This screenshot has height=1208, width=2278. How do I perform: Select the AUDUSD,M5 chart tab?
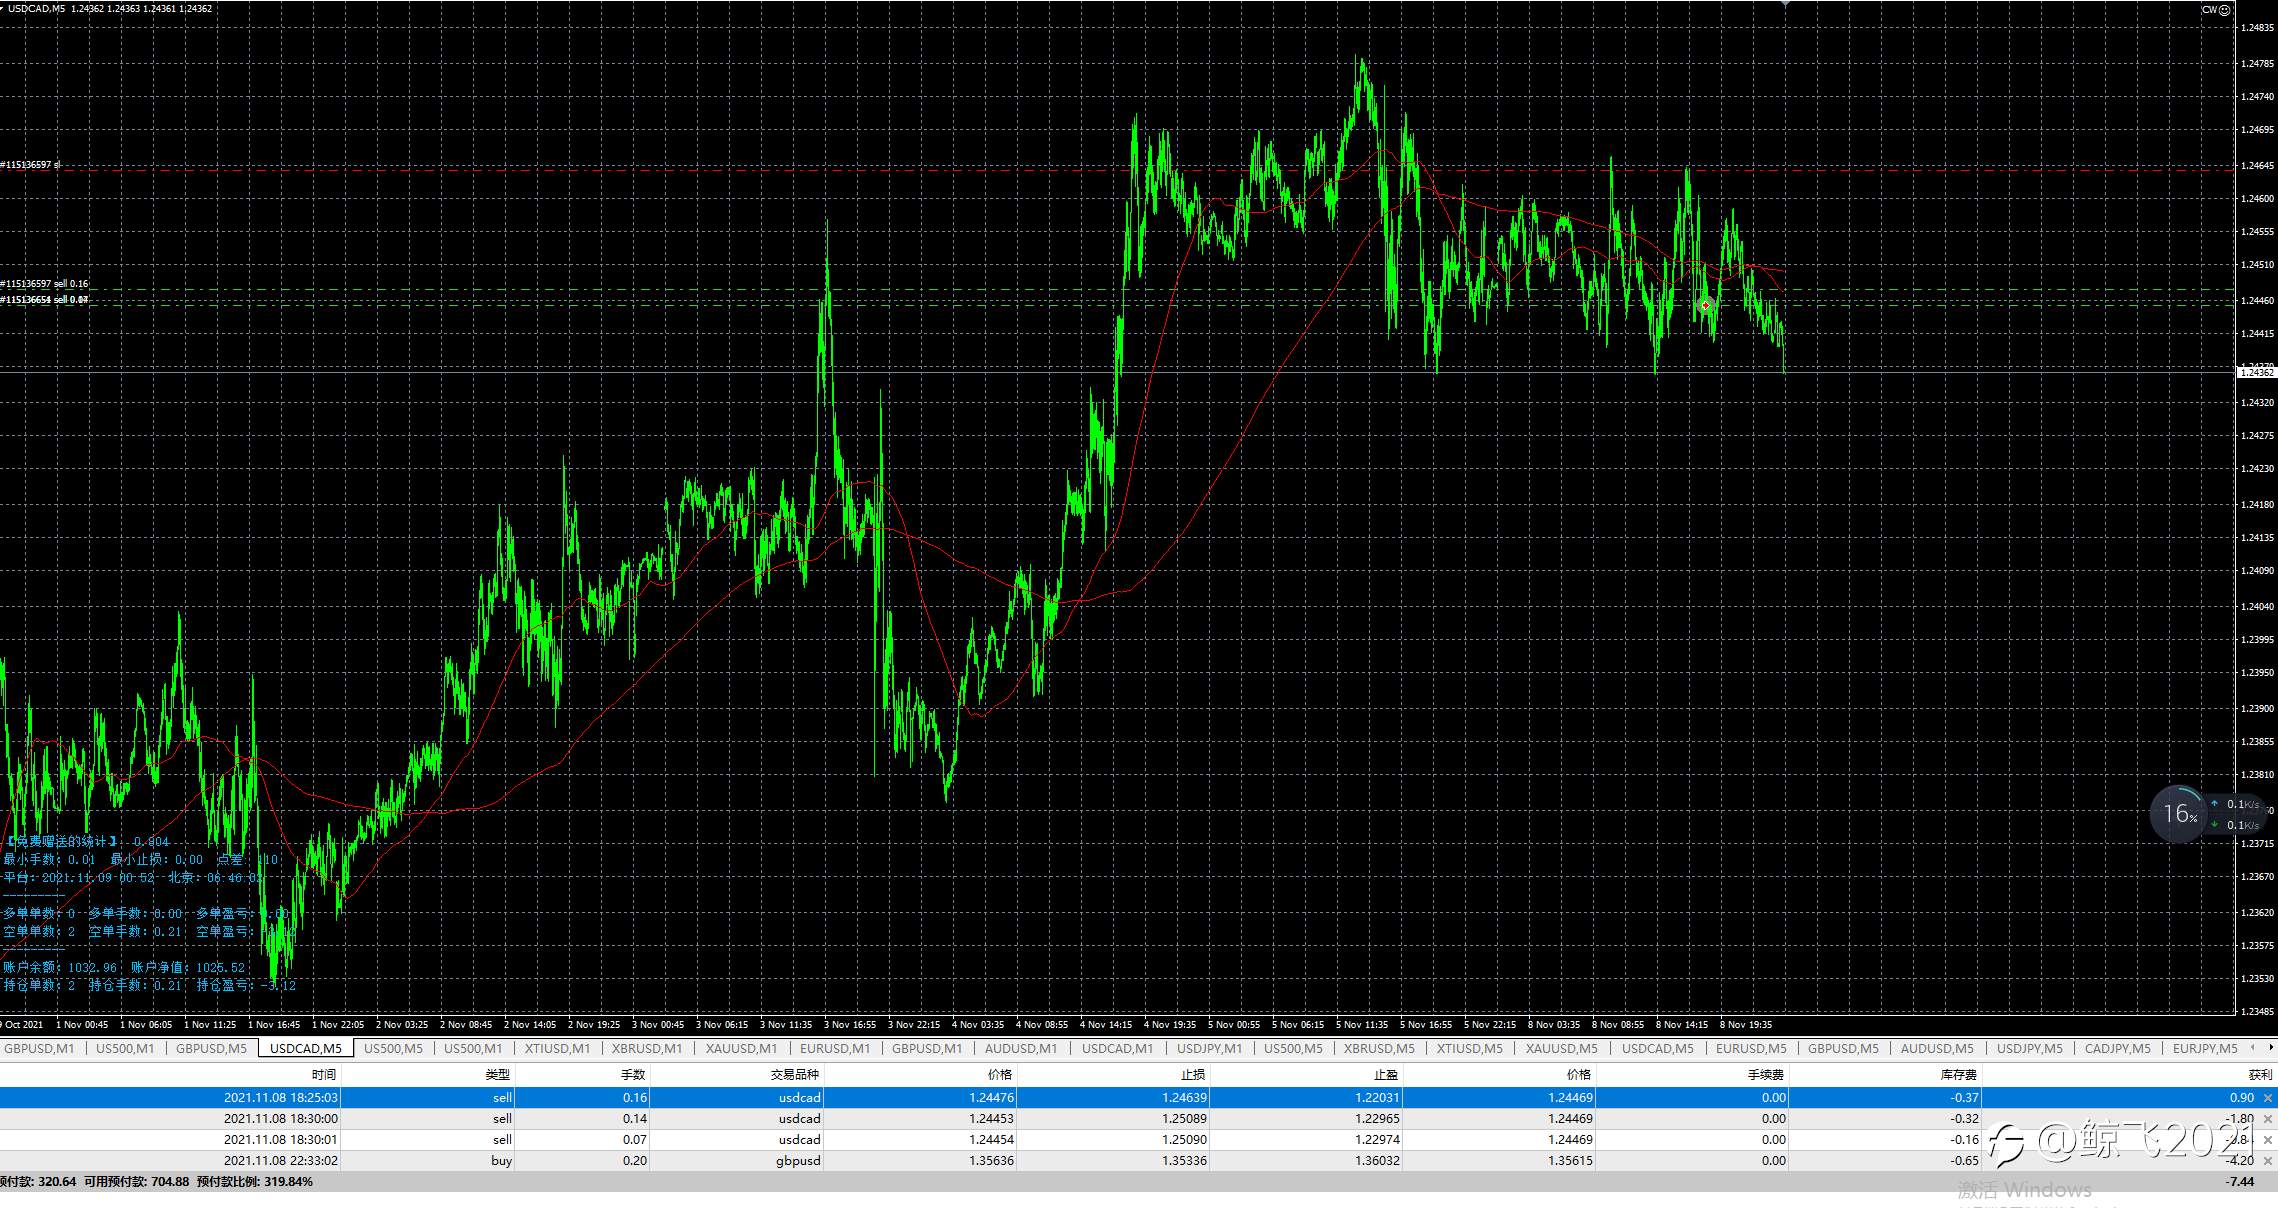point(1937,1049)
